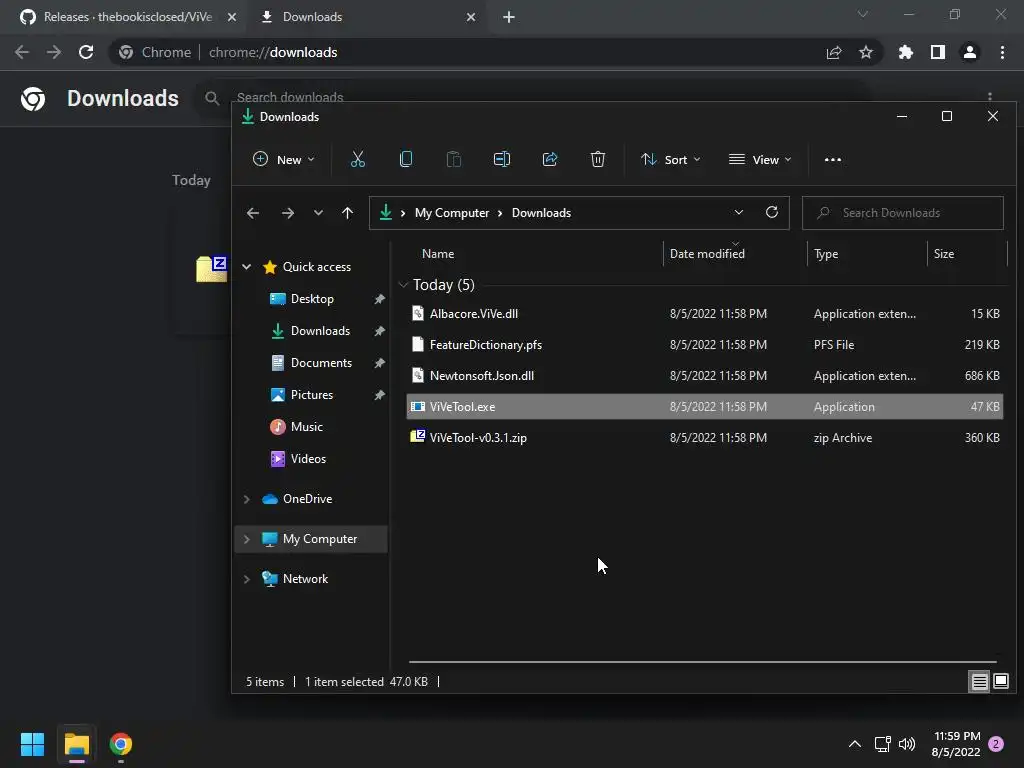Open the See more ellipsis menu in Explorer
The image size is (1024, 768).
[x=833, y=159]
